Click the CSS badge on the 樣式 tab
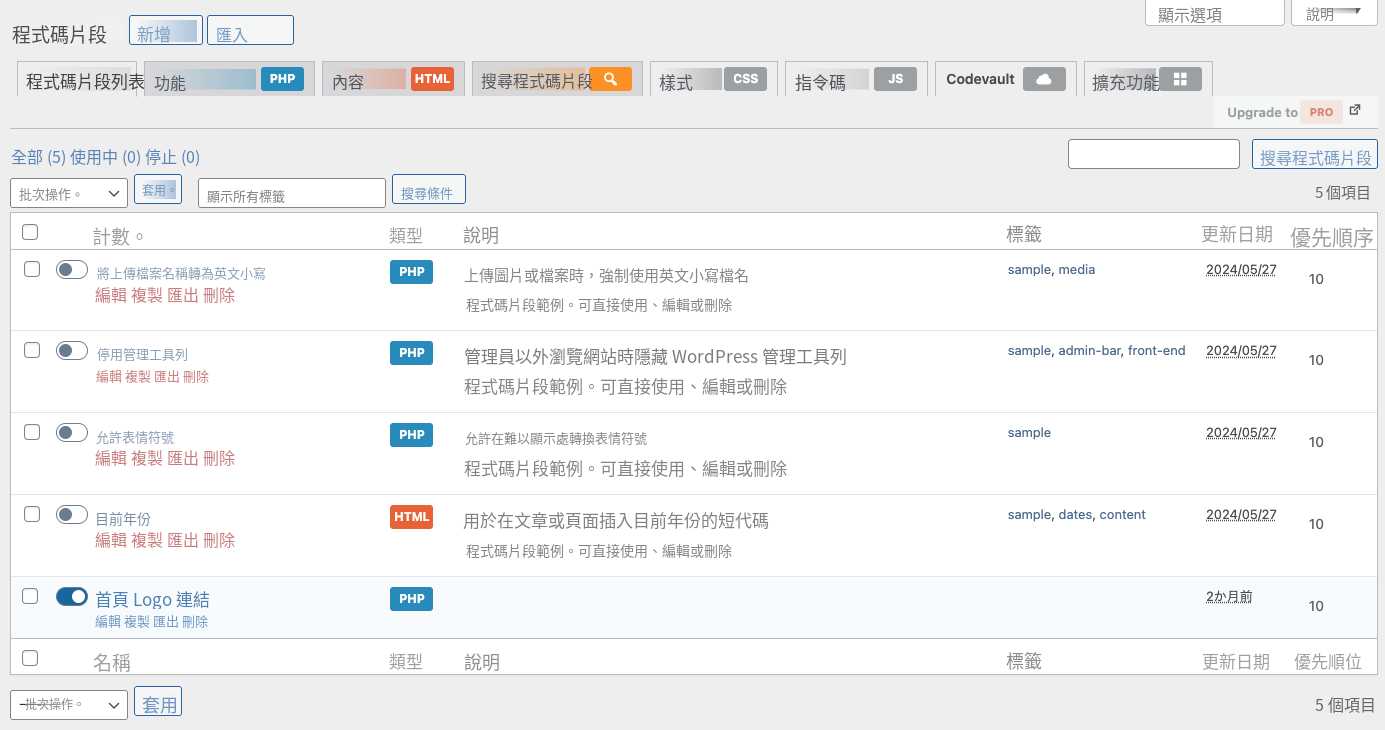Viewport: 1385px width, 730px height. tap(745, 79)
